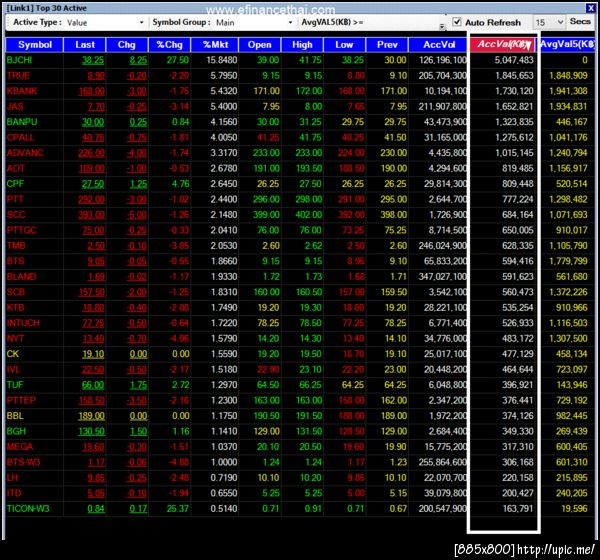
Task: Sort by the %Mkt column header
Action: click(x=215, y=45)
